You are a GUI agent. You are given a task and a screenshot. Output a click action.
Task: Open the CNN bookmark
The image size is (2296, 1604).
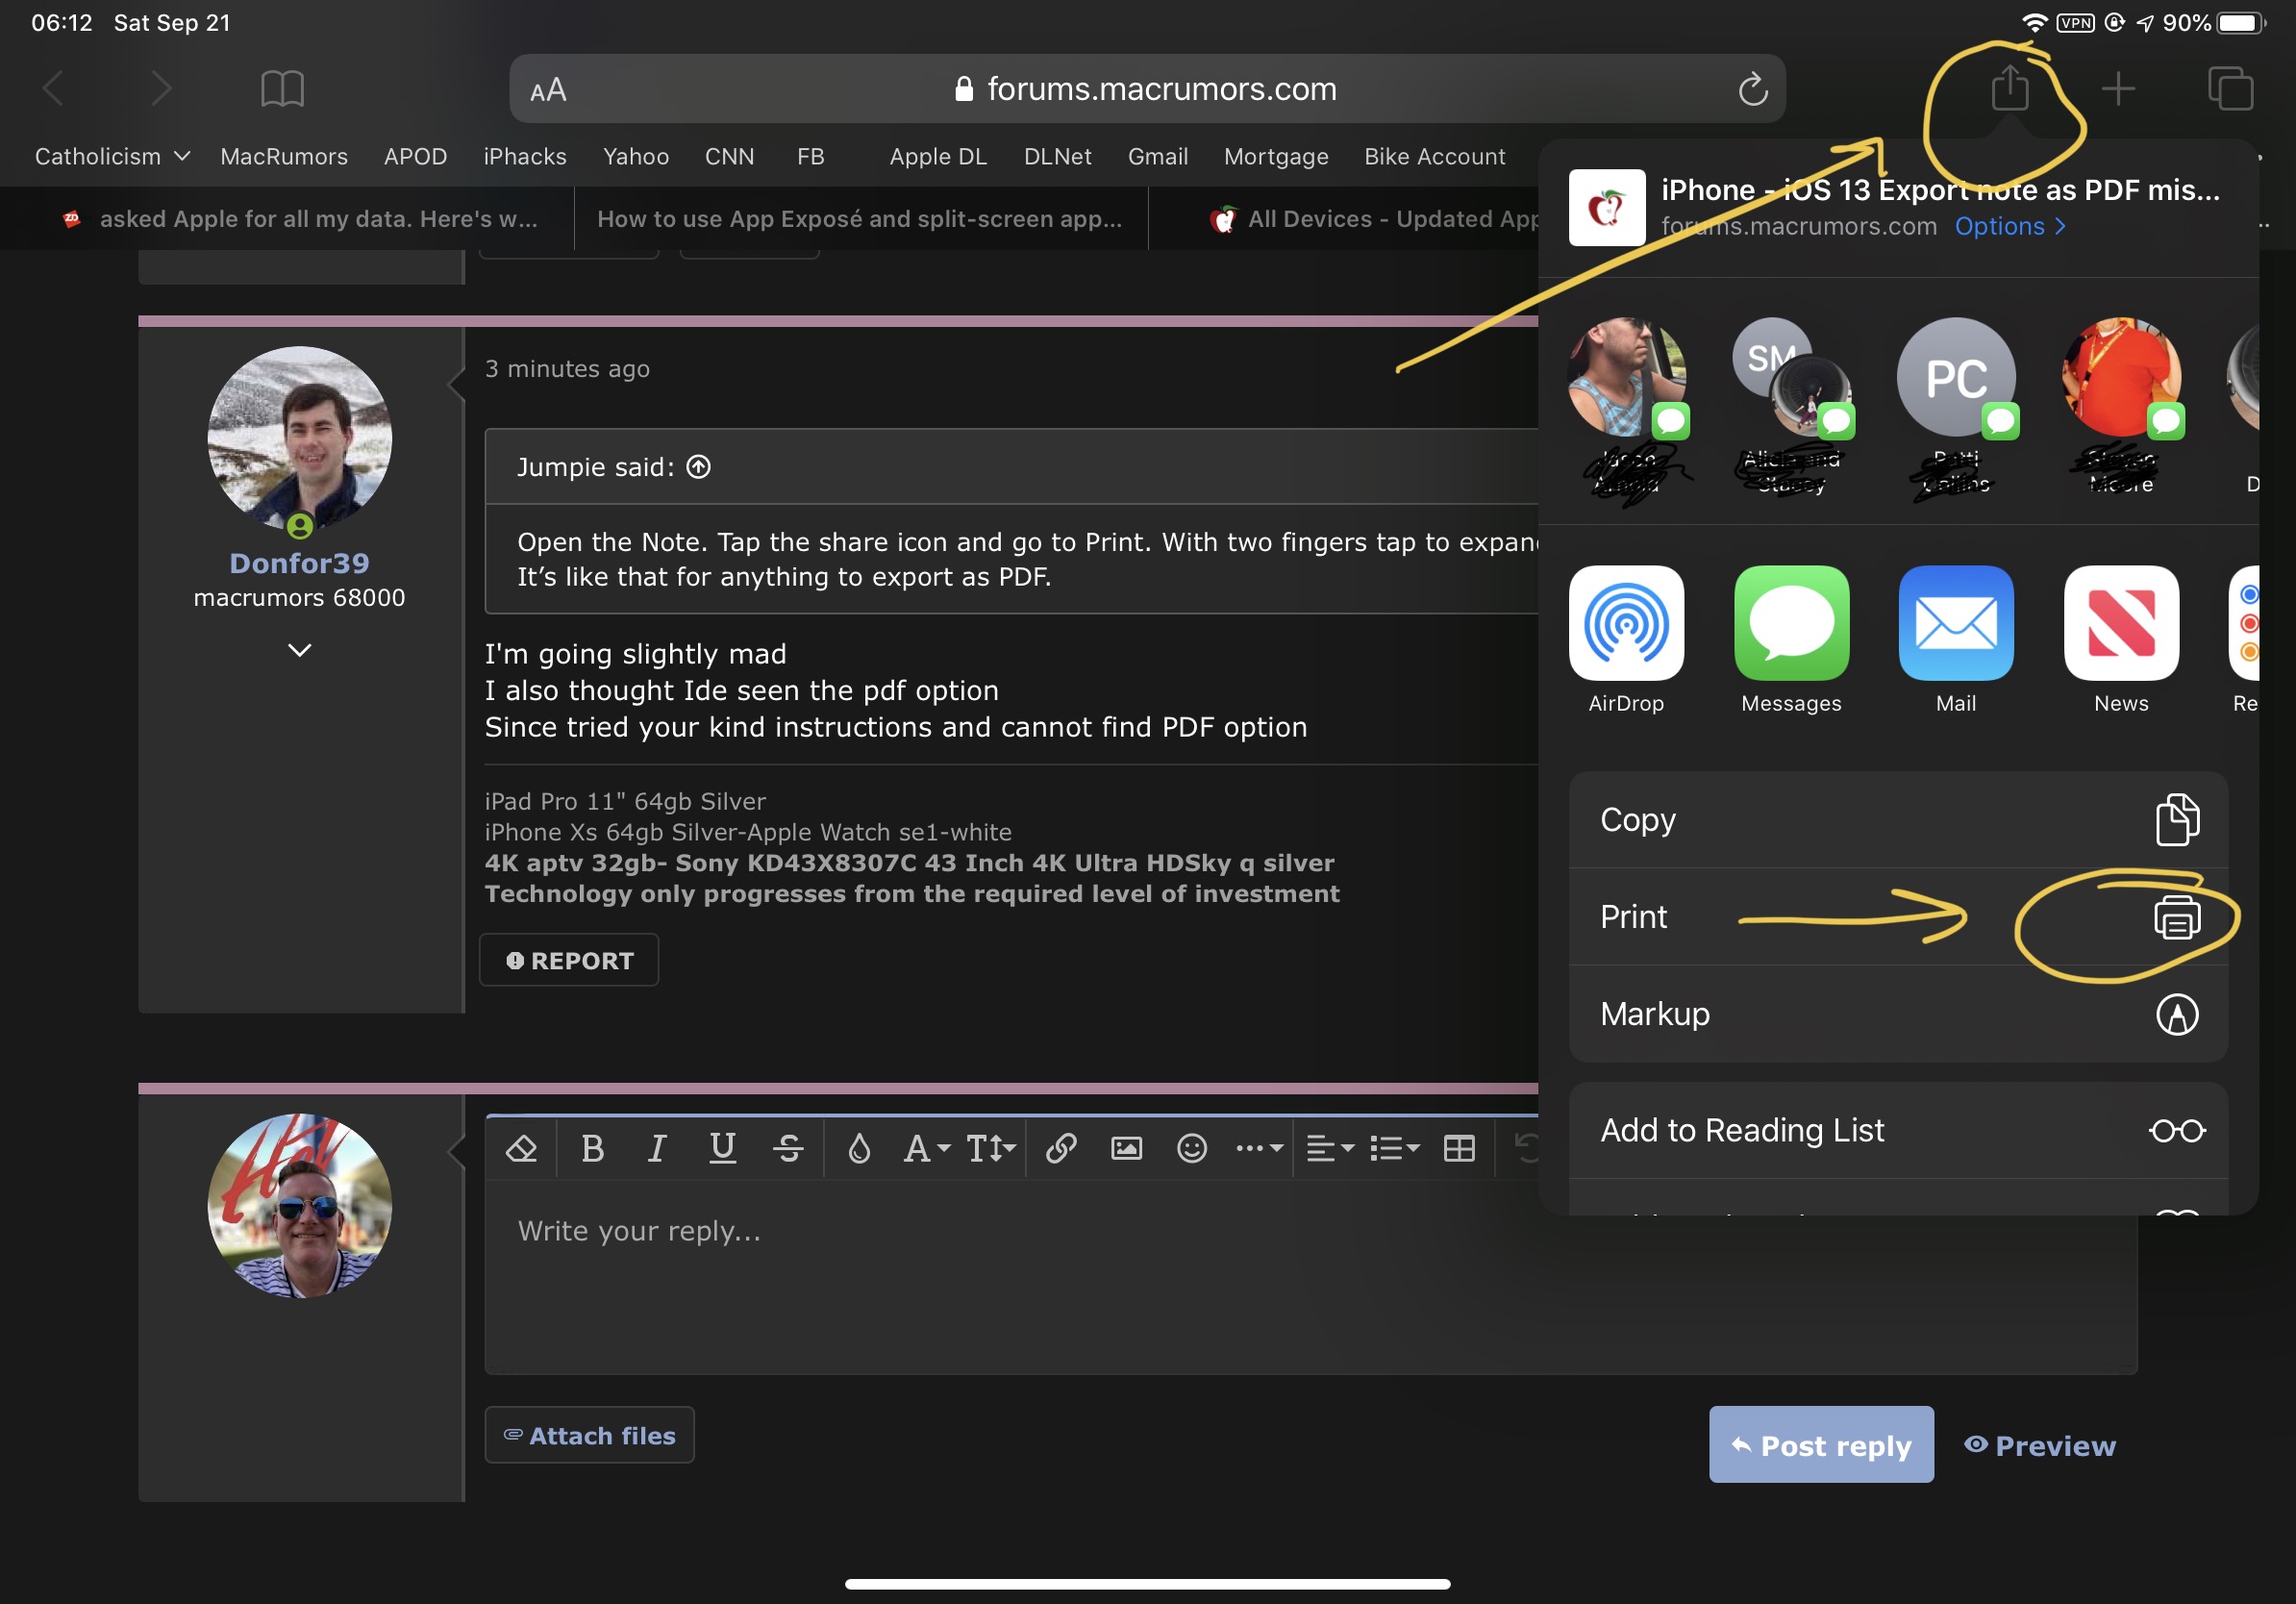(x=729, y=157)
